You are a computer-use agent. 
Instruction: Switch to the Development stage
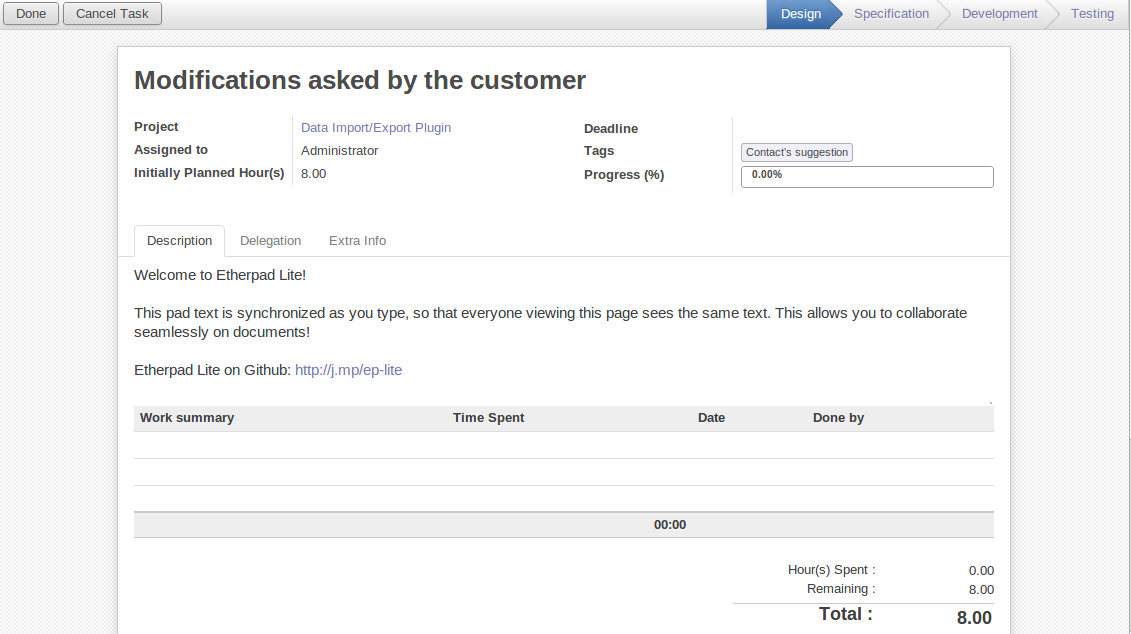tap(999, 14)
